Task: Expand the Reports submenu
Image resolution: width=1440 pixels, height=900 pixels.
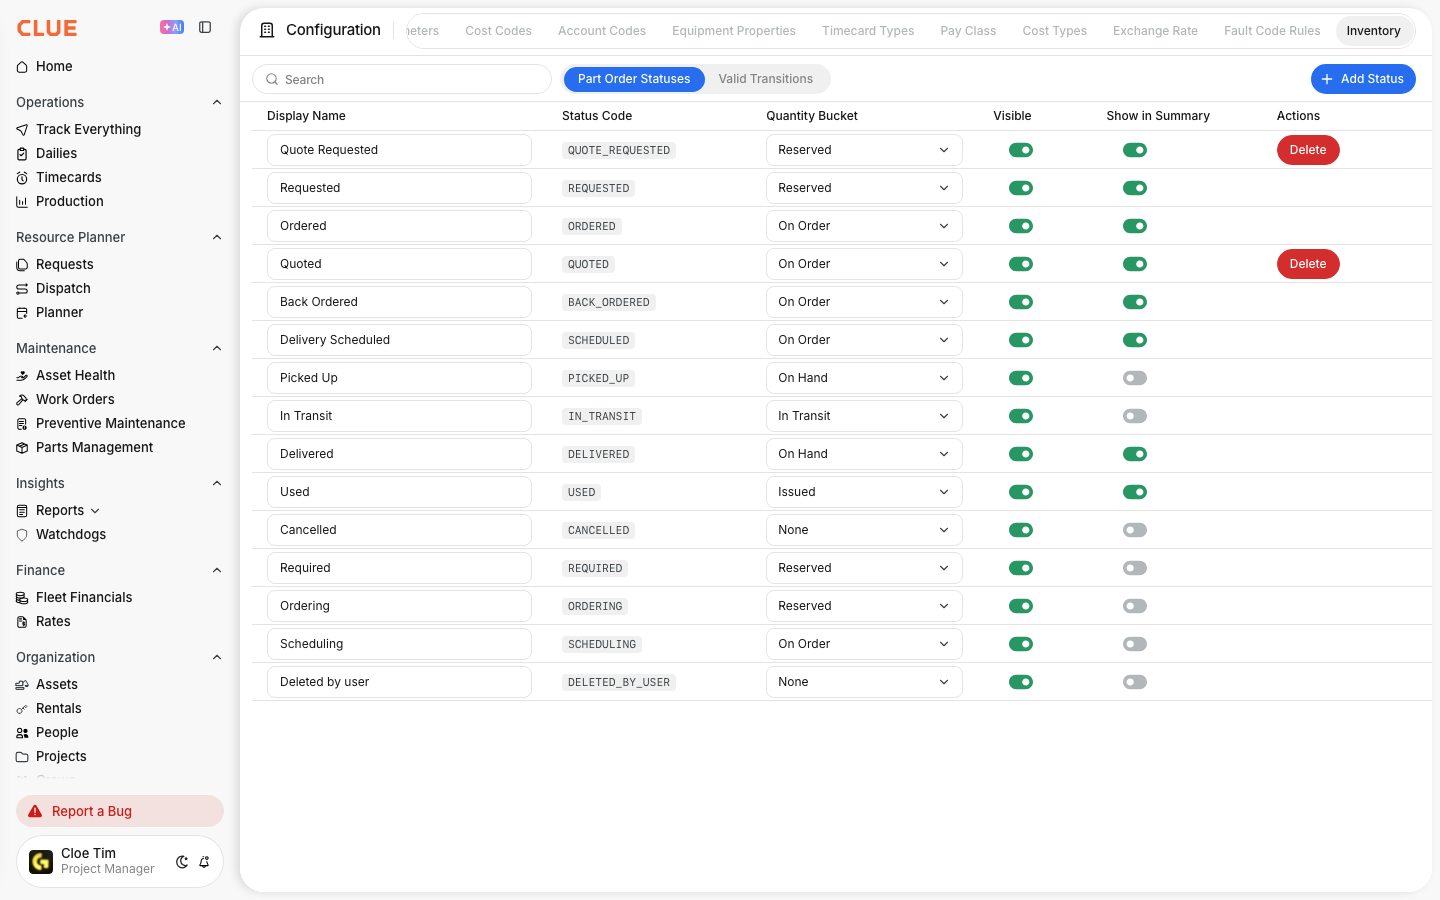Action: pyautogui.click(x=95, y=511)
